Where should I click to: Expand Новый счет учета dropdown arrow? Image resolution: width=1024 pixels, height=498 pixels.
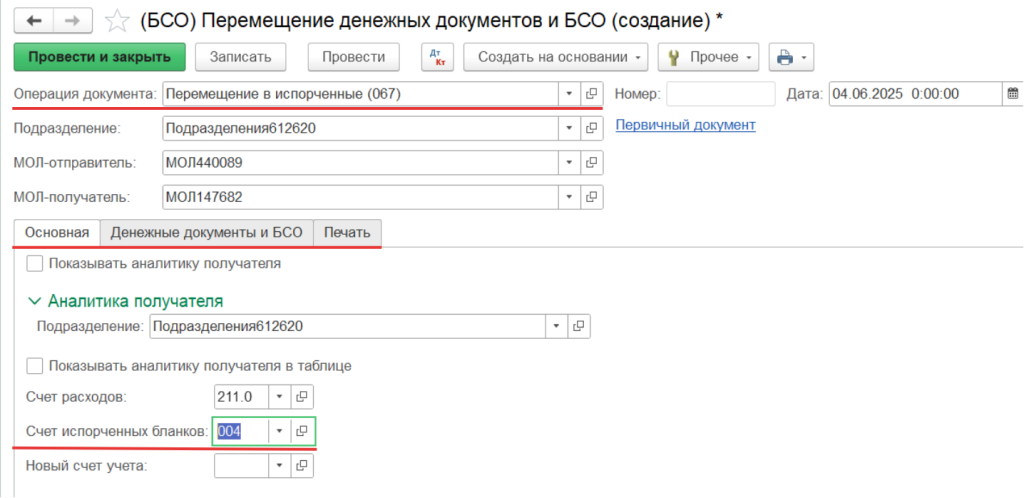[x=280, y=465]
